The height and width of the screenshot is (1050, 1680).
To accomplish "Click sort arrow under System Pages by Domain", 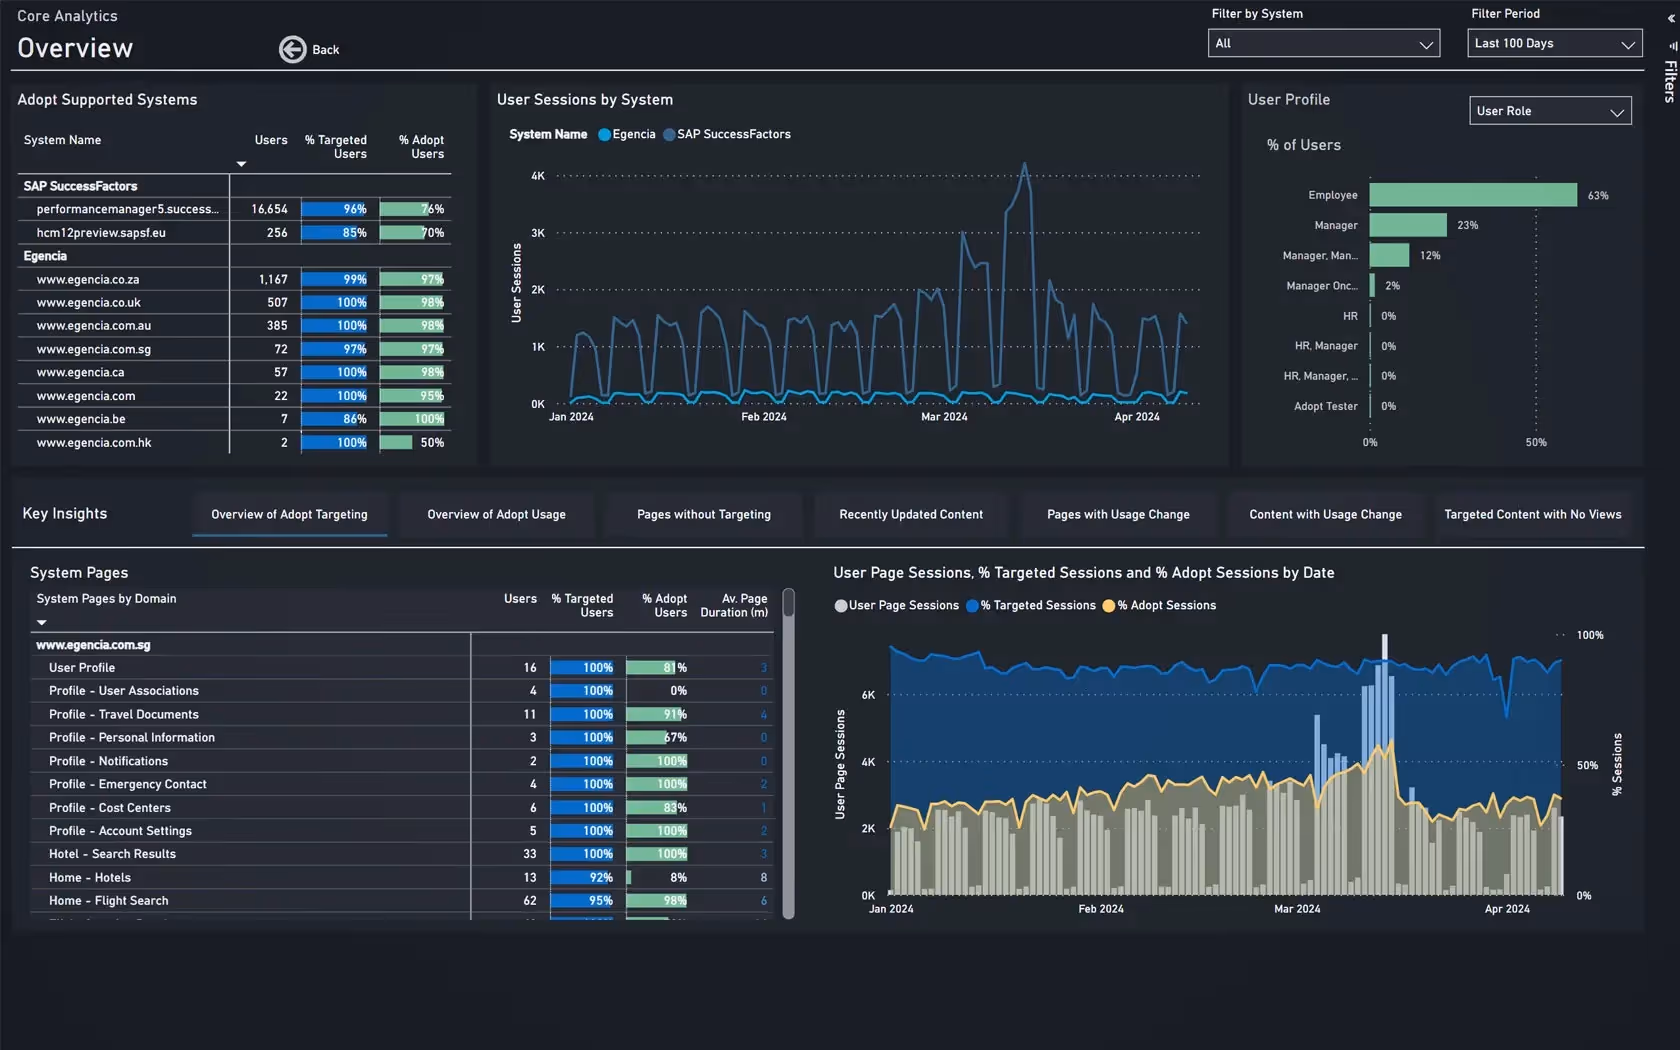I will 42,622.
